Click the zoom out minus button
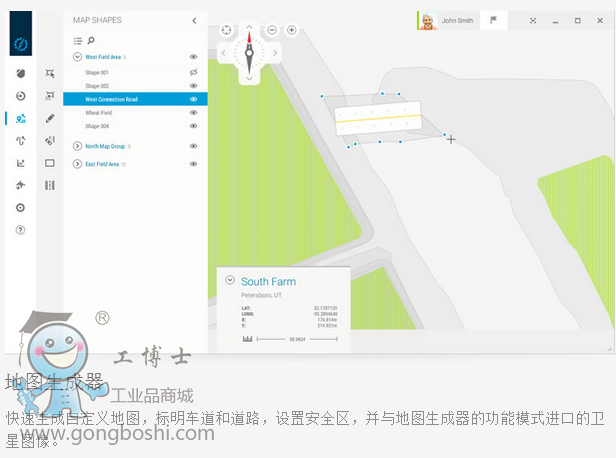The width and height of the screenshot is (616, 458). 272,30
